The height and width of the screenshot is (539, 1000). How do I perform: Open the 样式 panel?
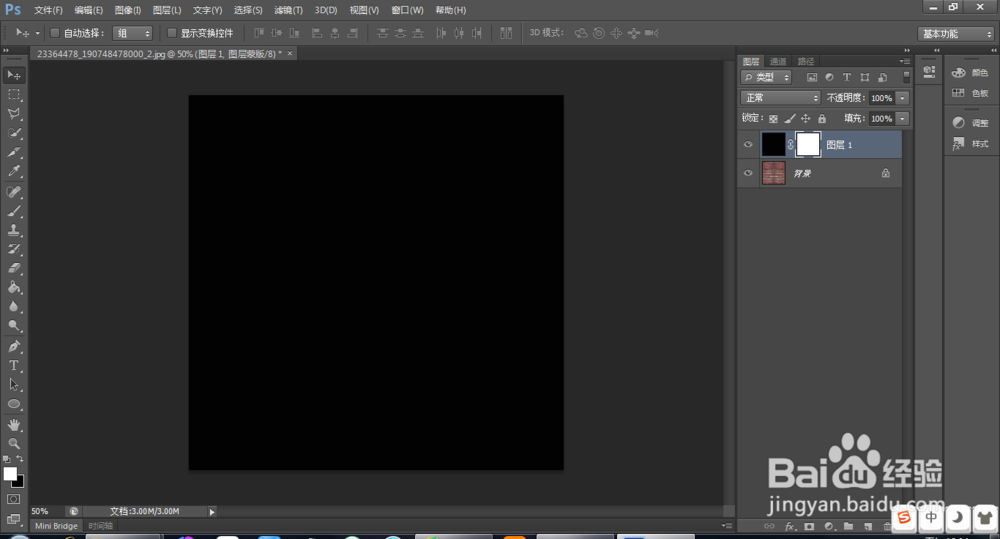[970, 144]
